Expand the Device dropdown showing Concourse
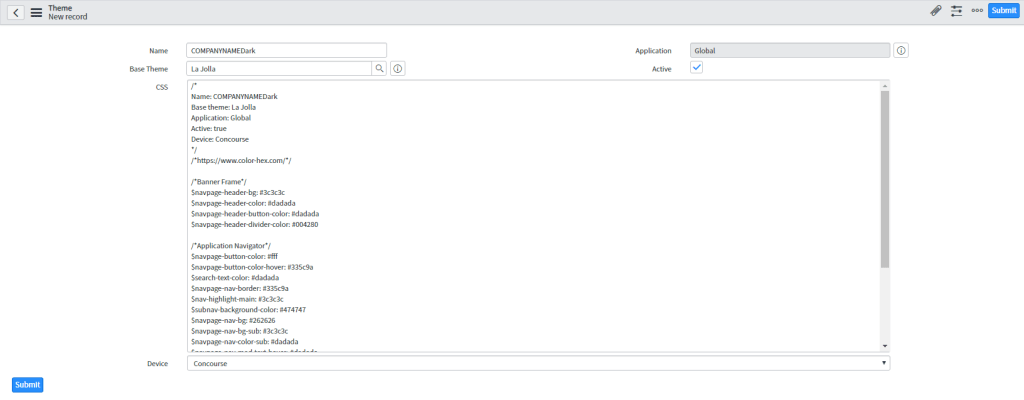The height and width of the screenshot is (400, 1024). [538, 364]
